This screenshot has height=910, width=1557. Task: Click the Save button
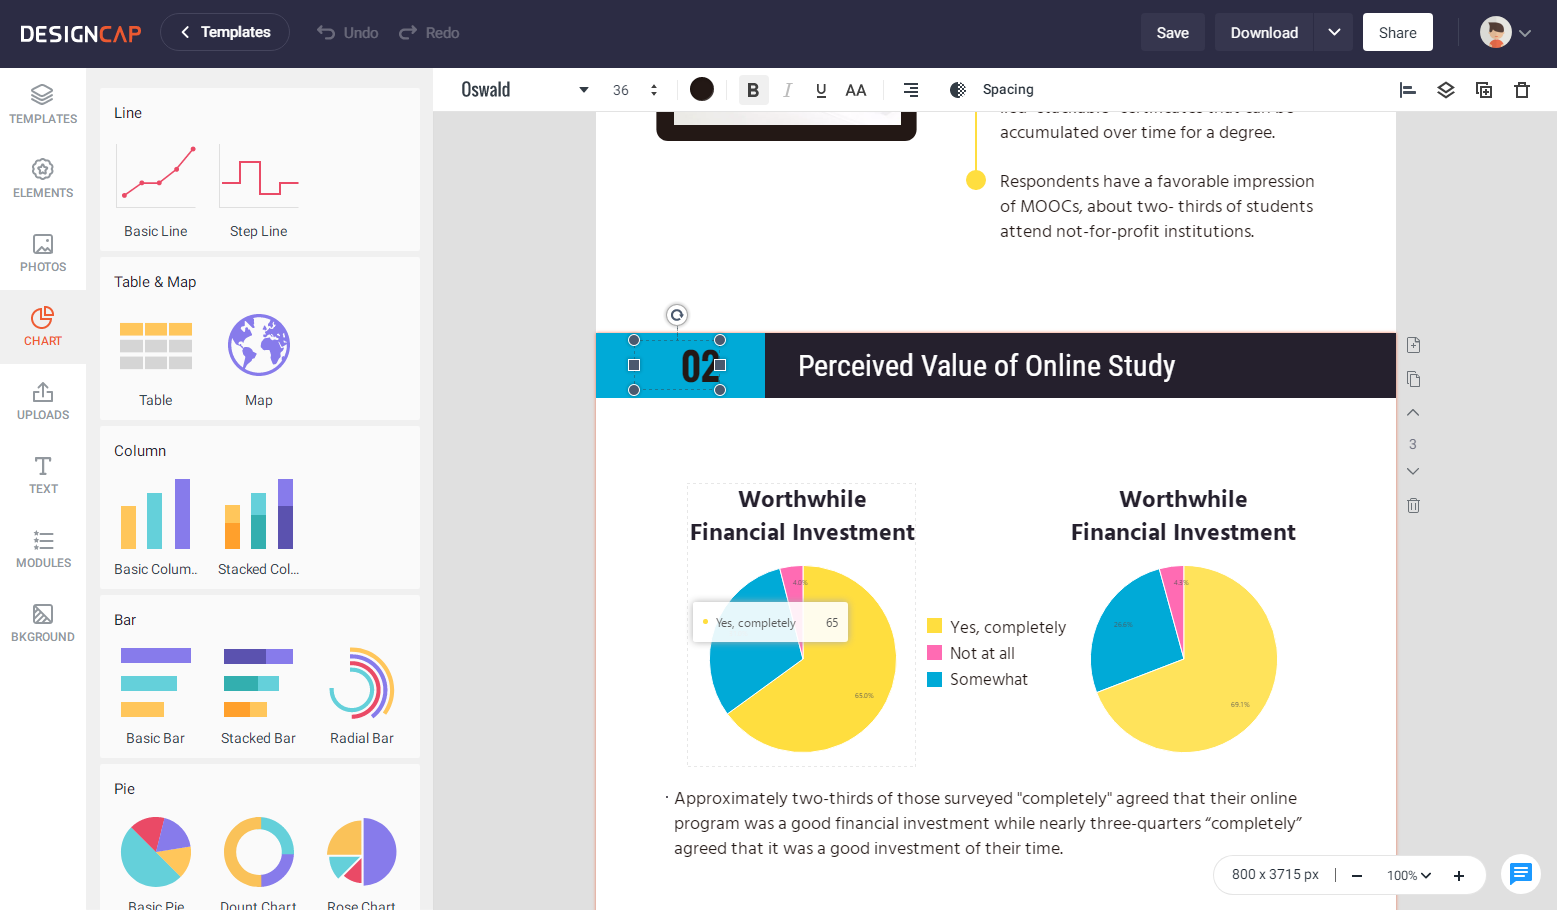coord(1172,32)
